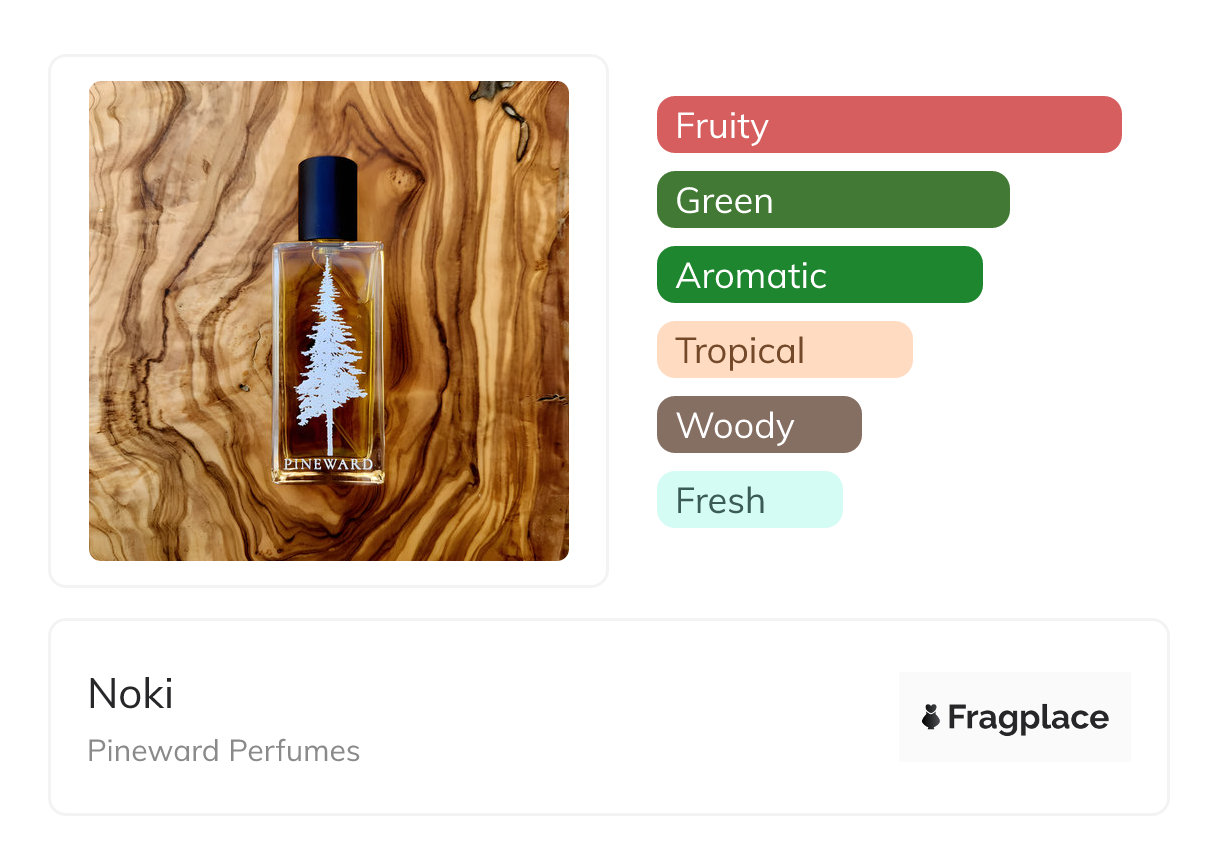Open the Pineward Perfumes brand link
The height and width of the screenshot is (864, 1218).
pos(223,751)
